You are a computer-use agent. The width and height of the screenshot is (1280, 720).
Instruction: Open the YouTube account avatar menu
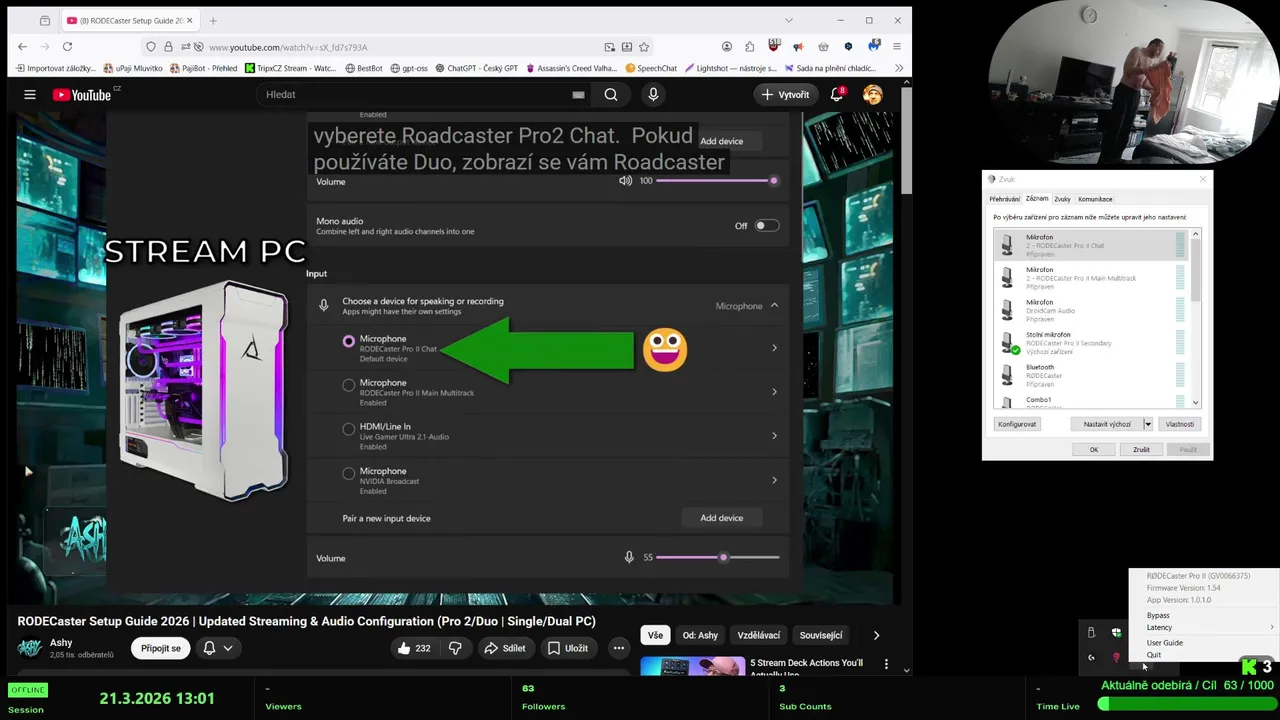[x=873, y=94]
